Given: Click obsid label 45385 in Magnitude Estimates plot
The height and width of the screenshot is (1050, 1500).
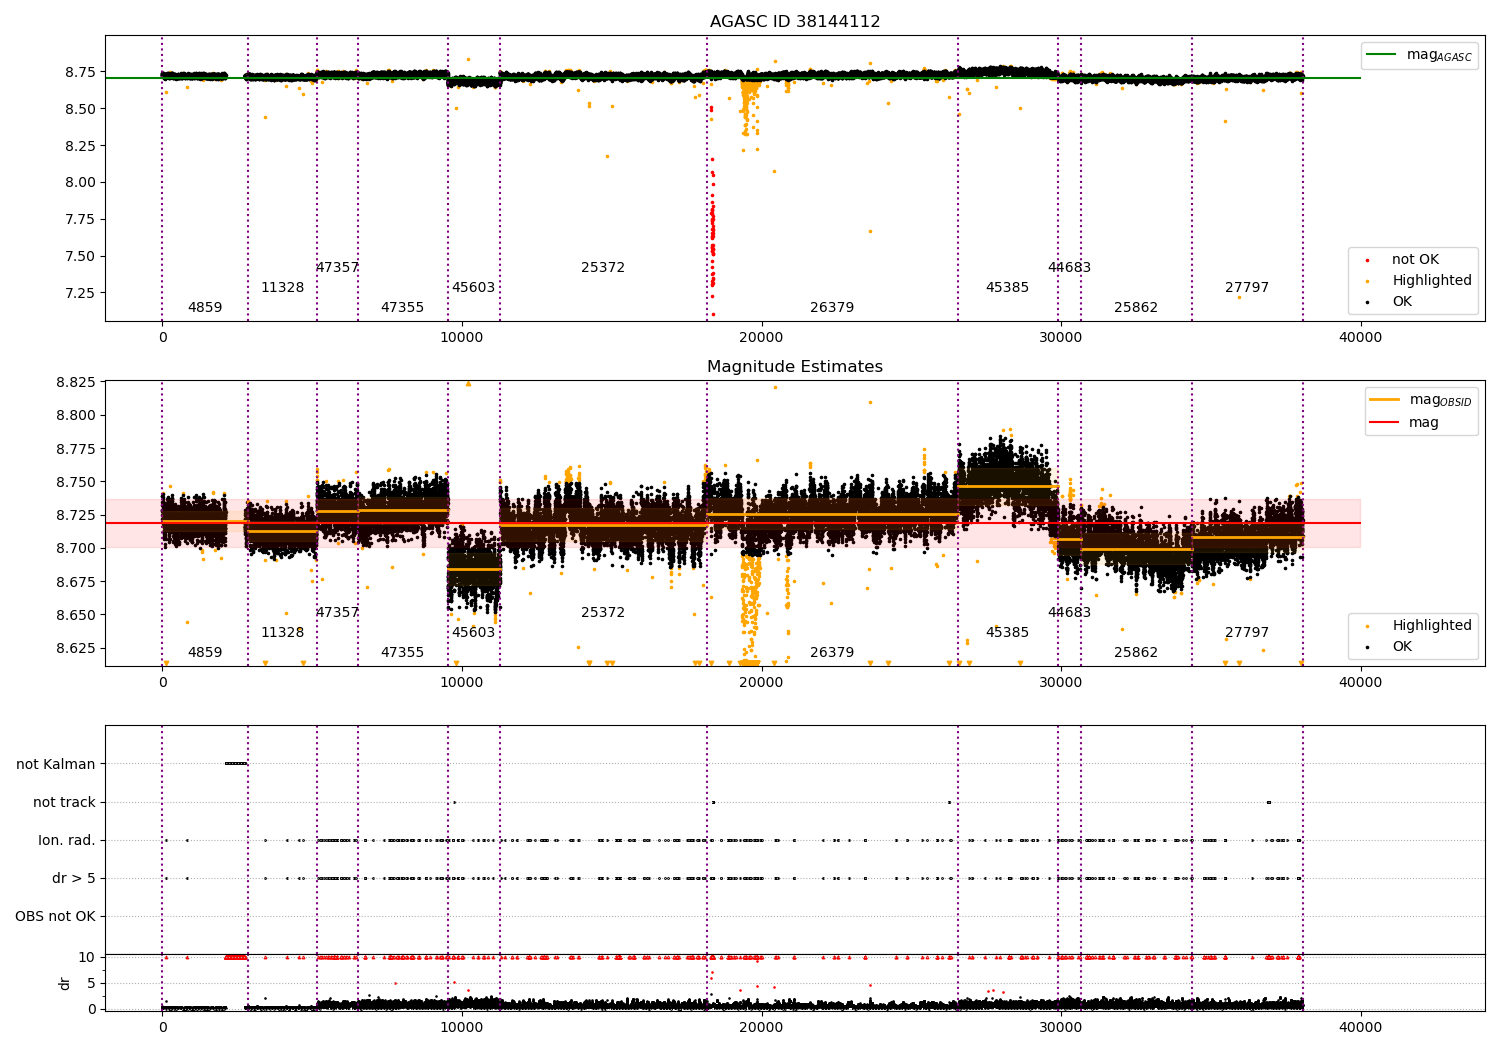Looking at the screenshot, I should [x=1007, y=633].
